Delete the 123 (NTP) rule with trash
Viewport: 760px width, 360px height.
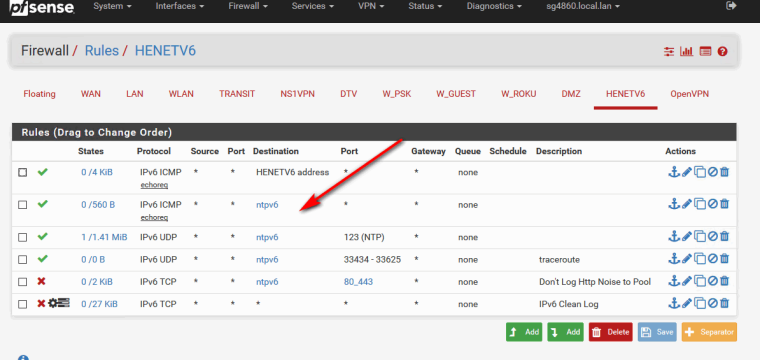(724, 236)
